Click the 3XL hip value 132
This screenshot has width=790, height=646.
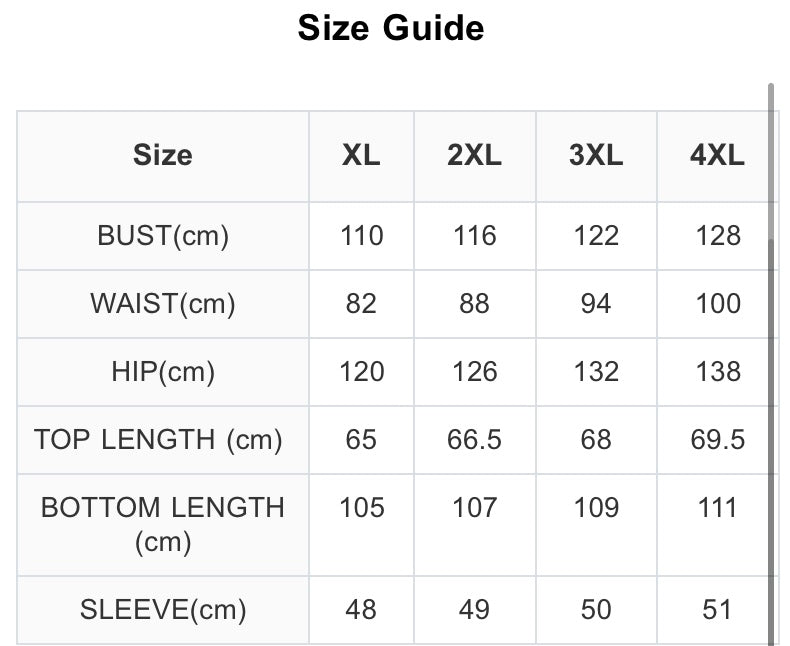tap(596, 372)
